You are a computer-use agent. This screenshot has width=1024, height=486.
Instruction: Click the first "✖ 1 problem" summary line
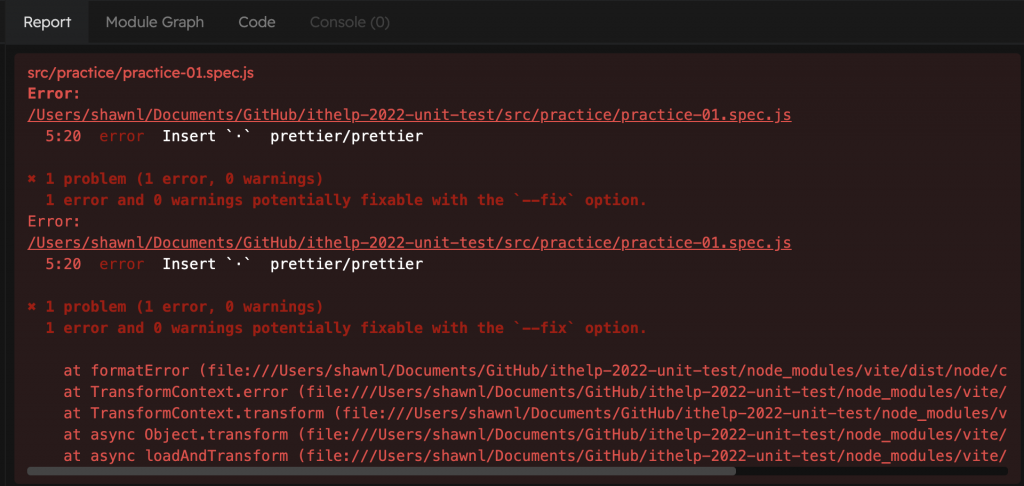(175, 179)
